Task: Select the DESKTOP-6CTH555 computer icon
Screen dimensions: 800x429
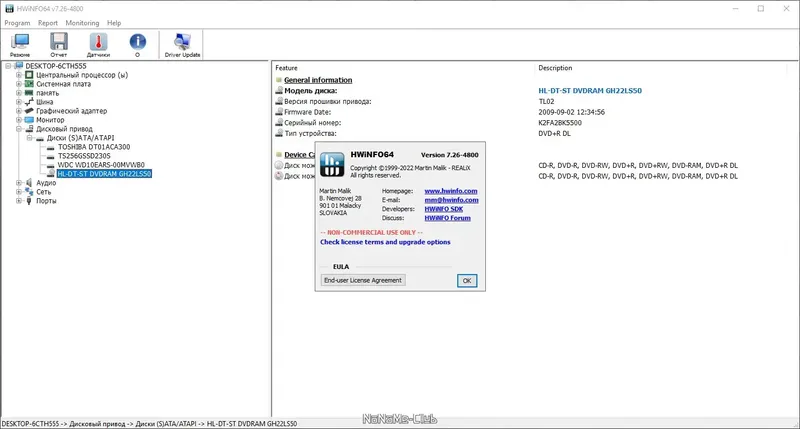Action: point(19,66)
